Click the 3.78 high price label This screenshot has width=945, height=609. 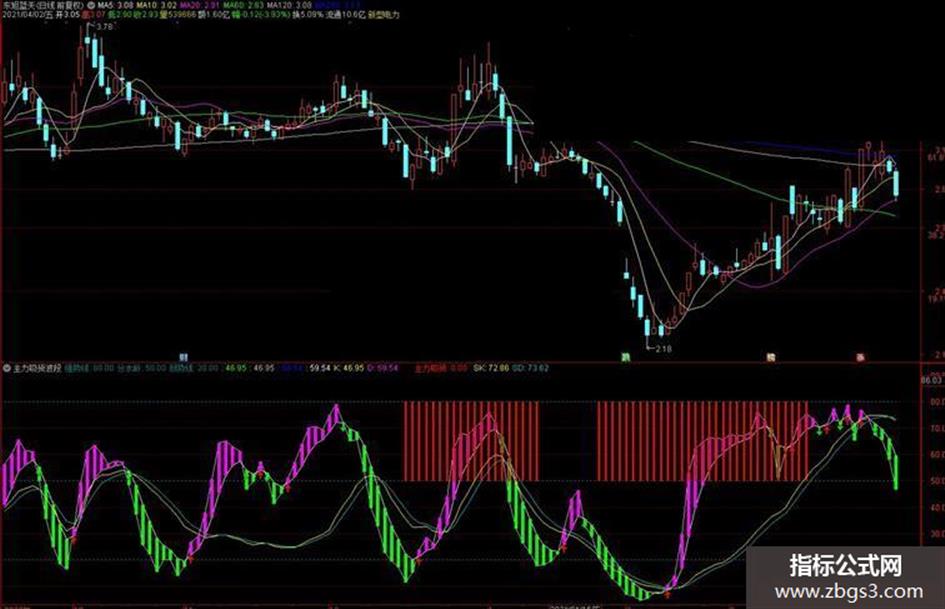point(104,27)
